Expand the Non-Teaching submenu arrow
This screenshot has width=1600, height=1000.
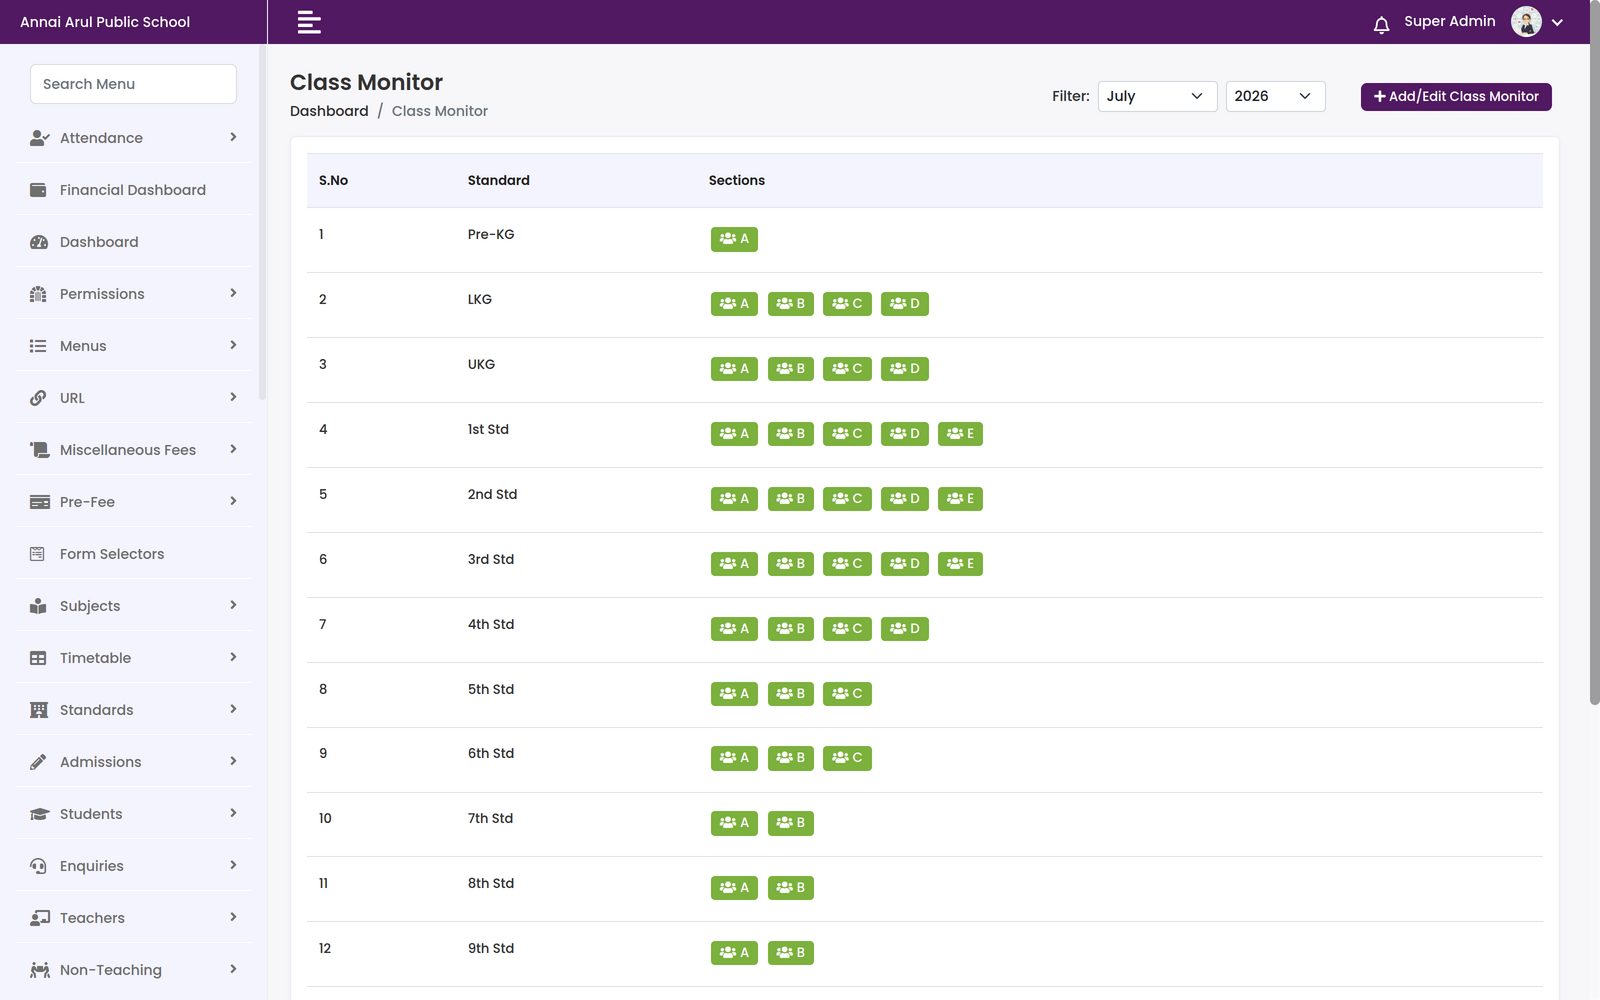pyautogui.click(x=233, y=969)
